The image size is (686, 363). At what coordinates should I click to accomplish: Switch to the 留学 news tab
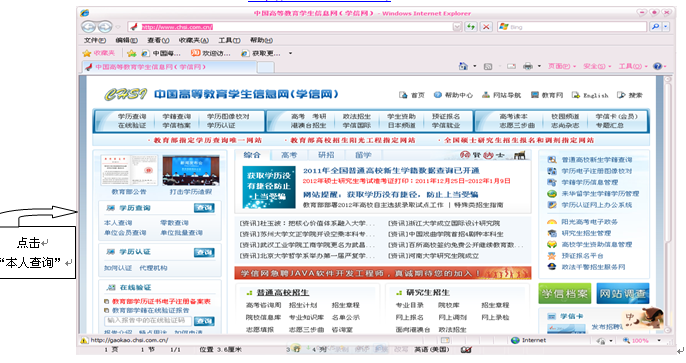coord(363,155)
